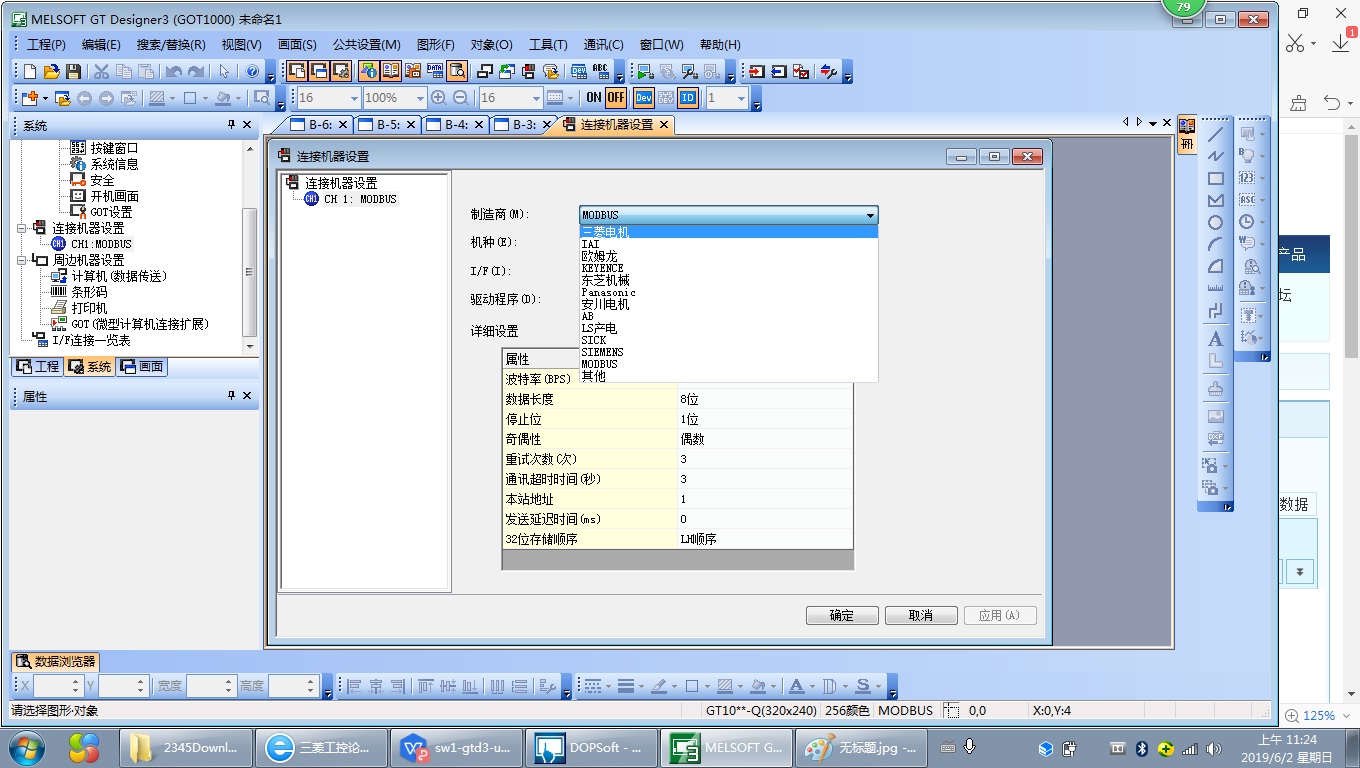Toggle the ON state button
This screenshot has height=768, width=1360.
(x=594, y=98)
